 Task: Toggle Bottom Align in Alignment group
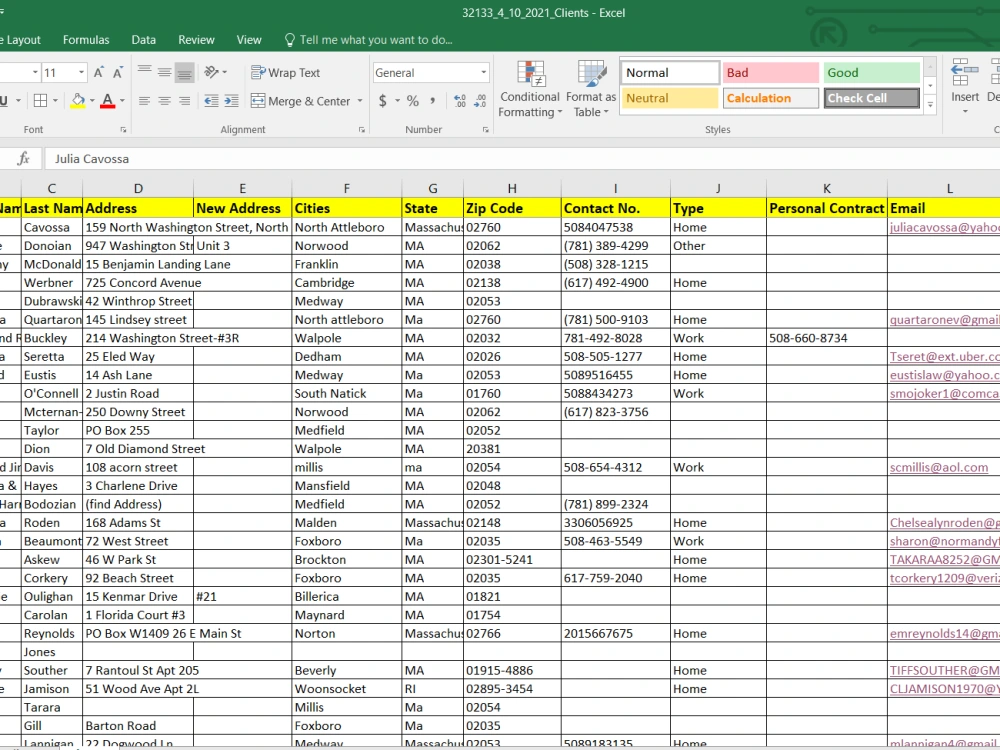[184, 72]
